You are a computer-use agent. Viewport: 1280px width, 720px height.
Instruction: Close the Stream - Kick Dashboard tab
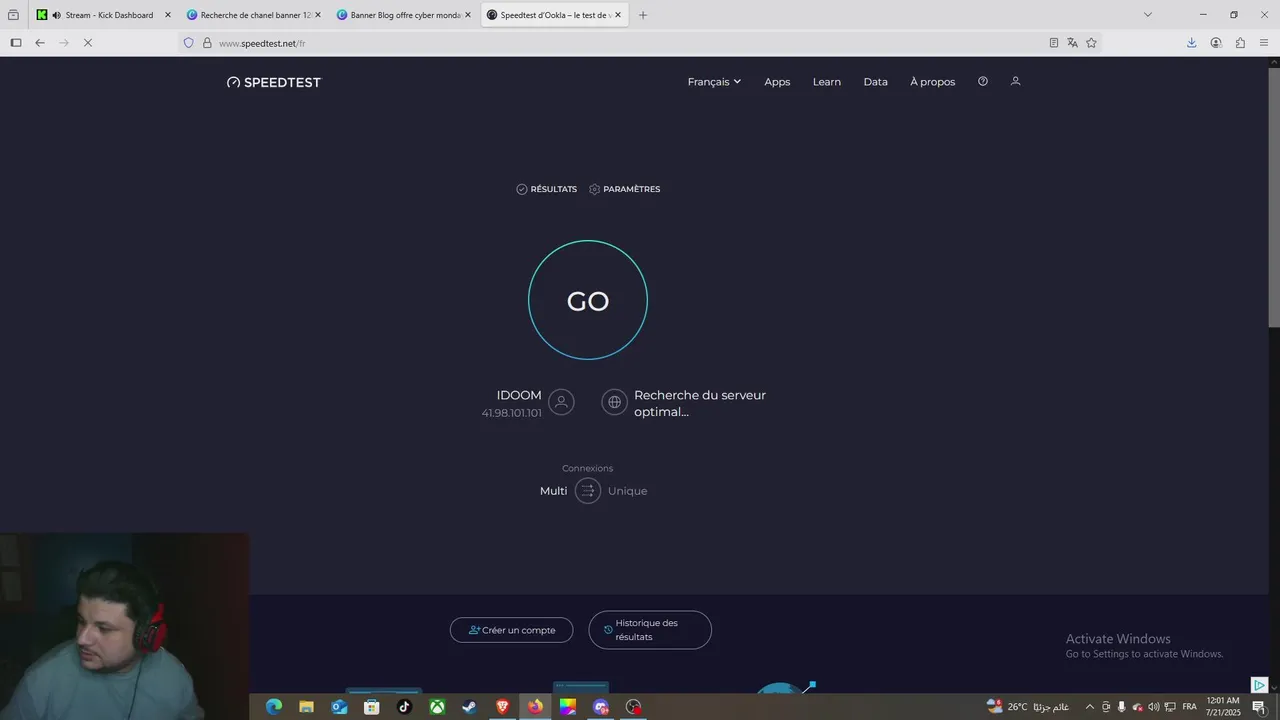(x=168, y=15)
